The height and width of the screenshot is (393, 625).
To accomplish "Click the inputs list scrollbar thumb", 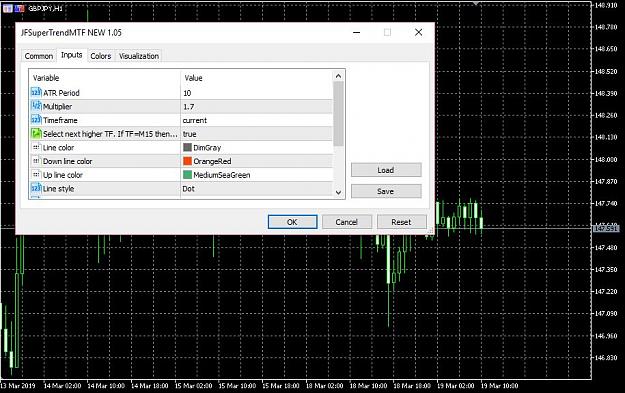I will tap(338, 114).
